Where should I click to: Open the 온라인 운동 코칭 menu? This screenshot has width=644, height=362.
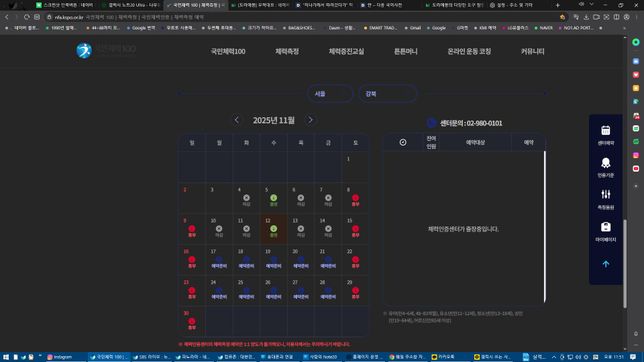pos(469,51)
